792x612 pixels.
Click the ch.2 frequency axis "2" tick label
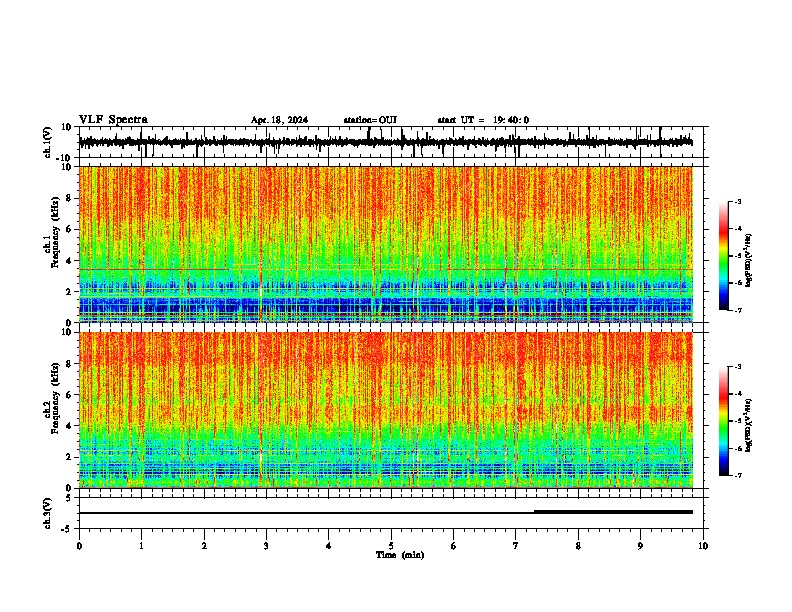[69, 457]
